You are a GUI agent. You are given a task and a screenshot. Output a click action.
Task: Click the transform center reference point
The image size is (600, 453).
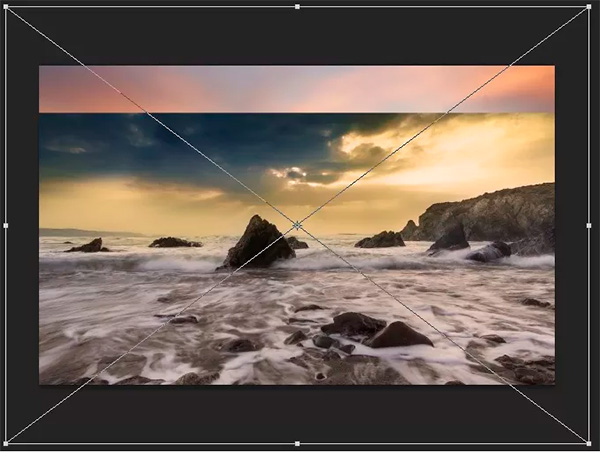(x=297, y=225)
